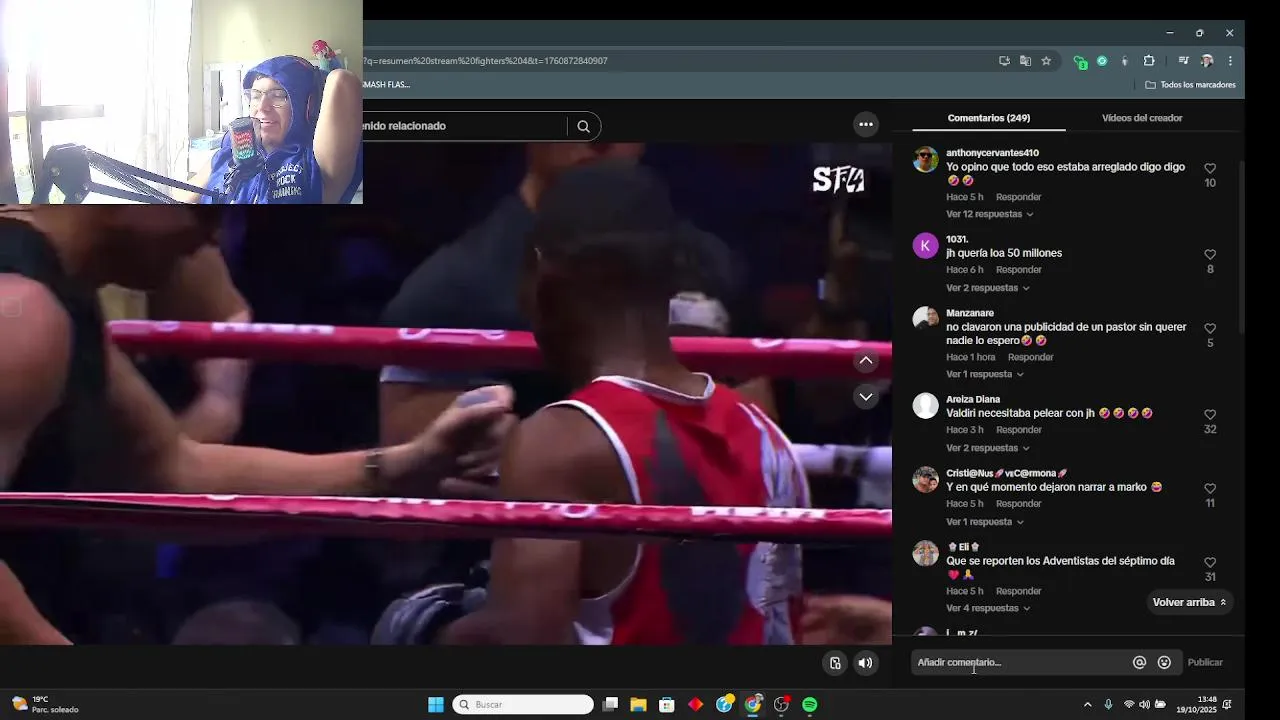The width and height of the screenshot is (1280, 720).
Task: Like the comment about narrar a marko
Action: point(1210,488)
